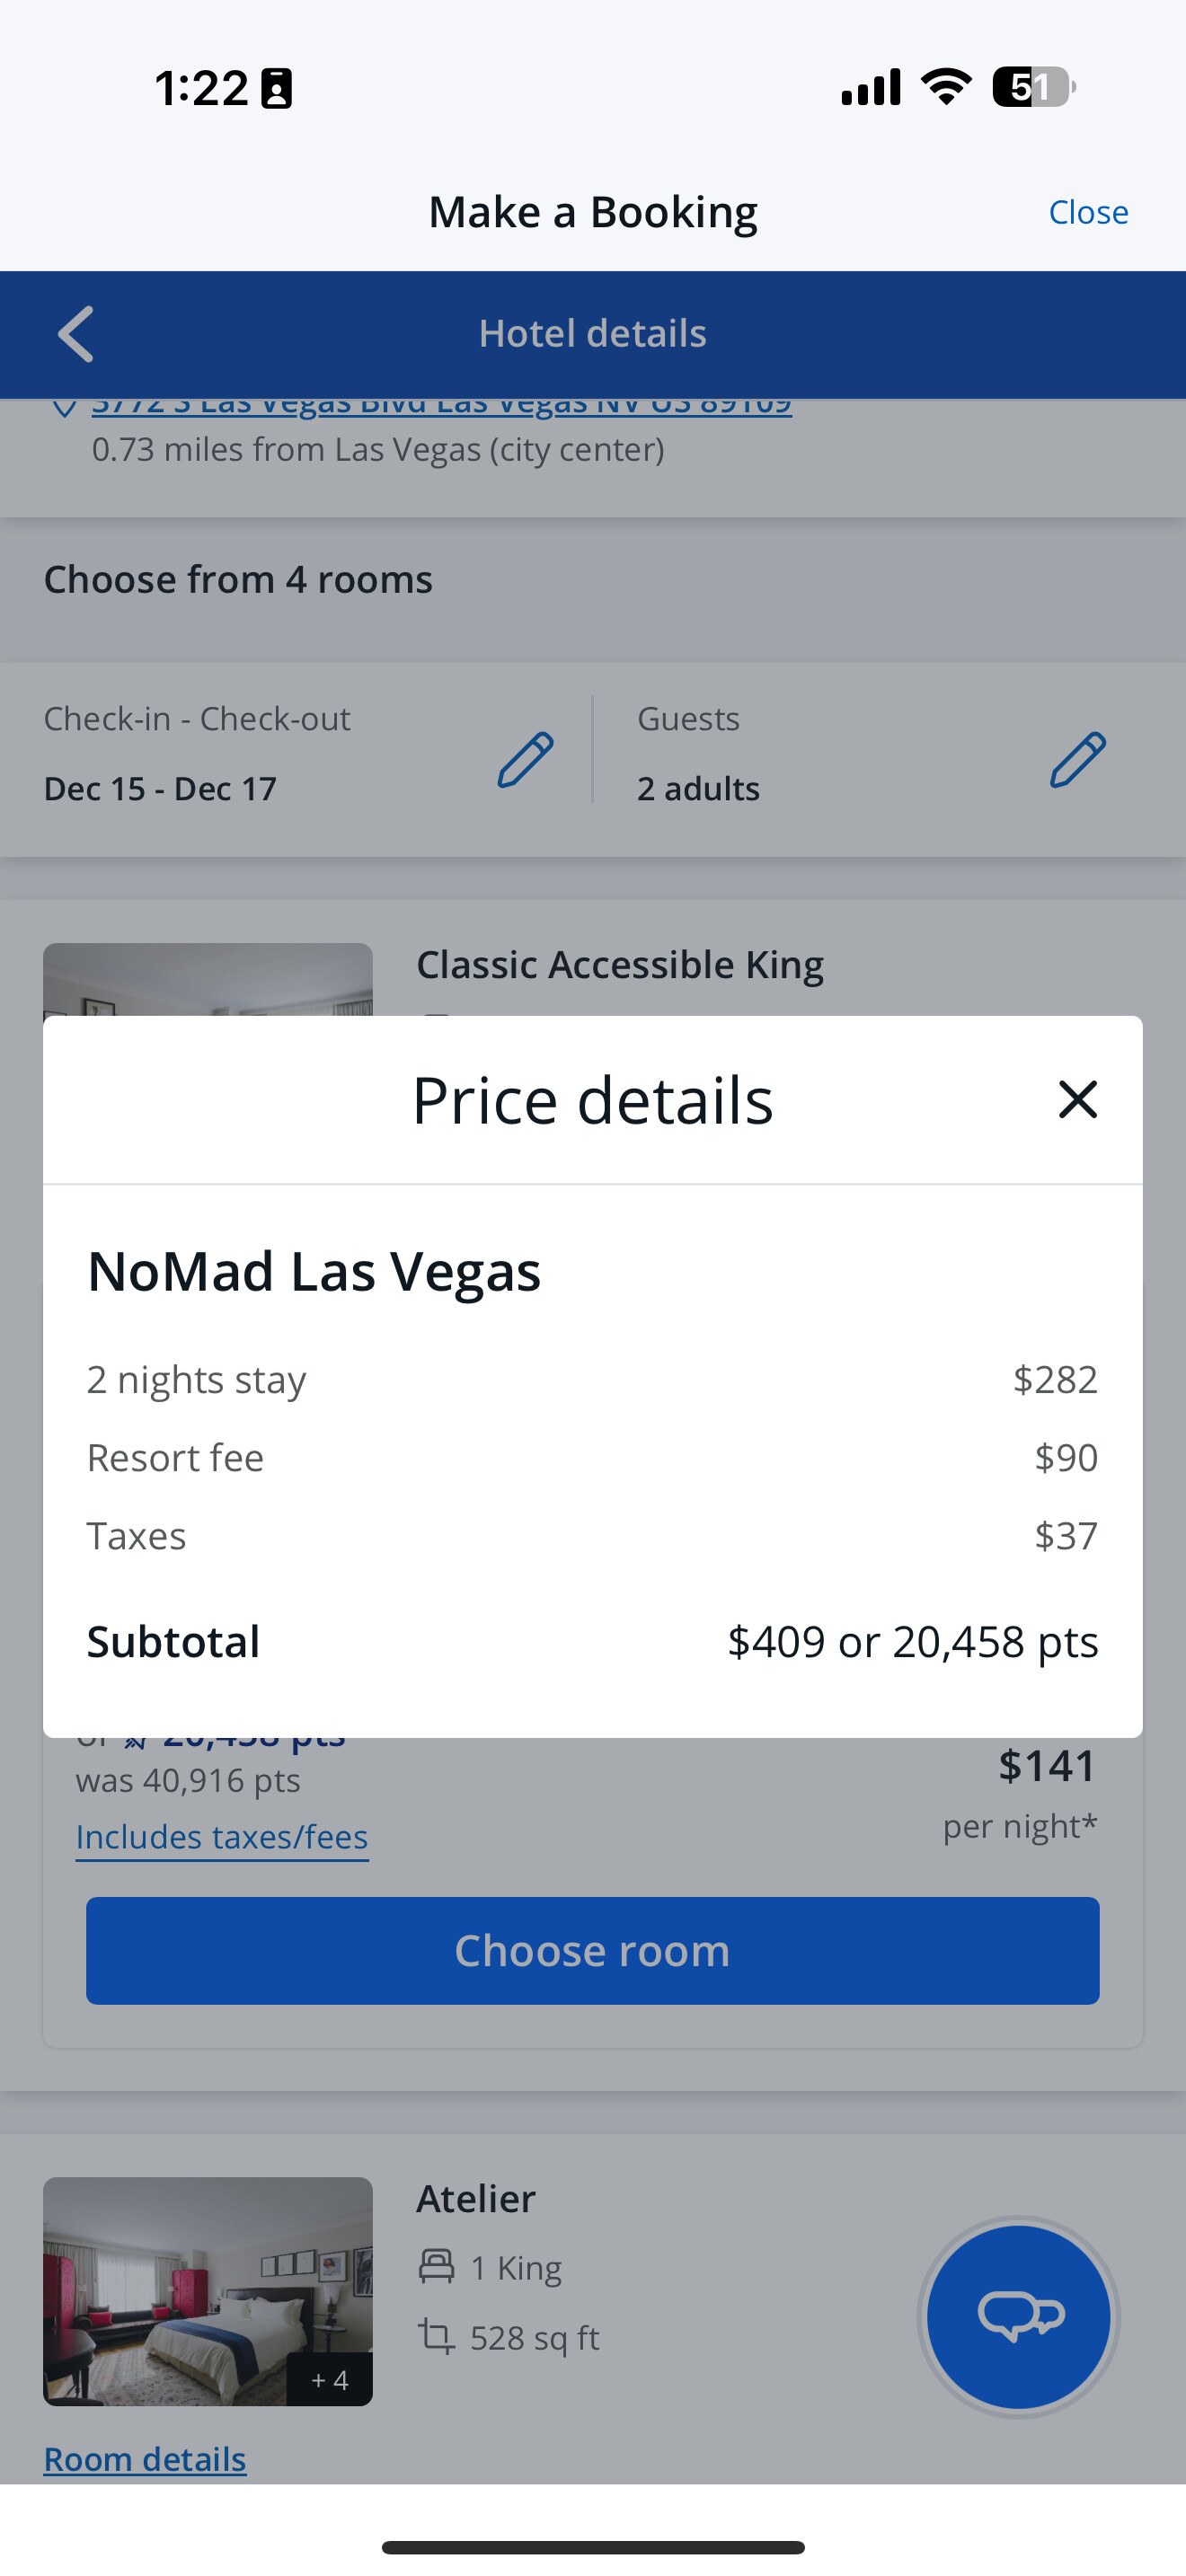Open the Includes taxes/fees link
The image size is (1186, 2576).
222,1837
